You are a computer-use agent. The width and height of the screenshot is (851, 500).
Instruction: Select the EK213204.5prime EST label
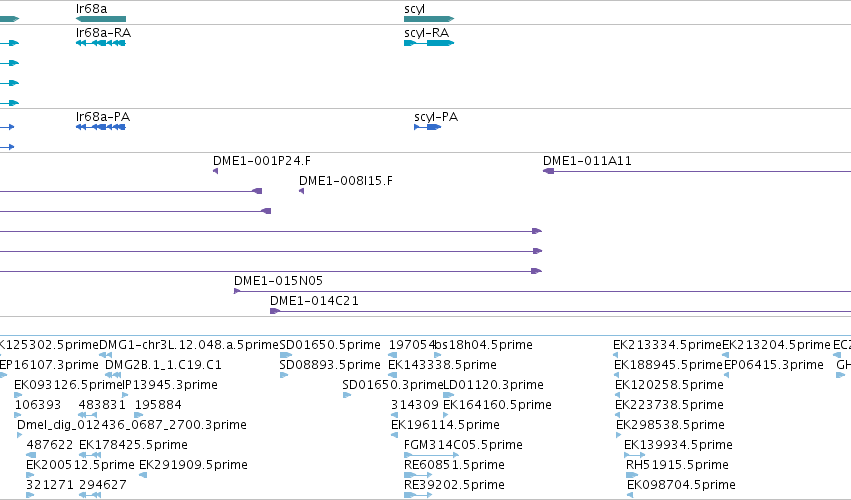coord(777,345)
